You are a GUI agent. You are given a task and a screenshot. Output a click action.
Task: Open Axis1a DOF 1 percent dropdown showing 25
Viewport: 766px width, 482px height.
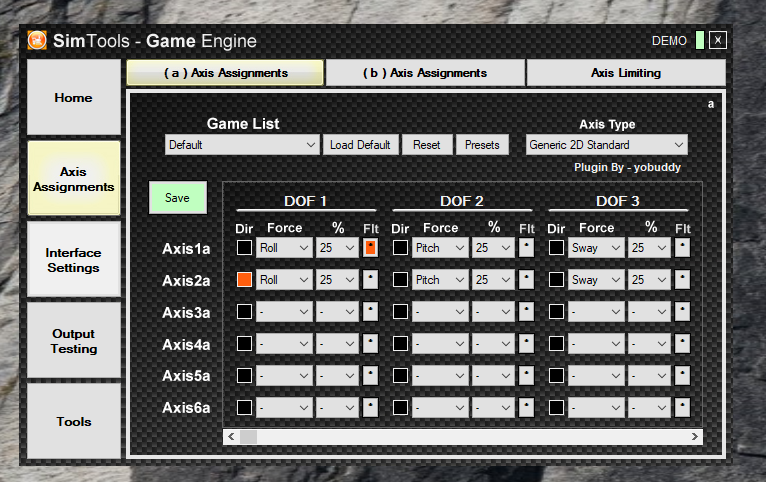pos(337,248)
